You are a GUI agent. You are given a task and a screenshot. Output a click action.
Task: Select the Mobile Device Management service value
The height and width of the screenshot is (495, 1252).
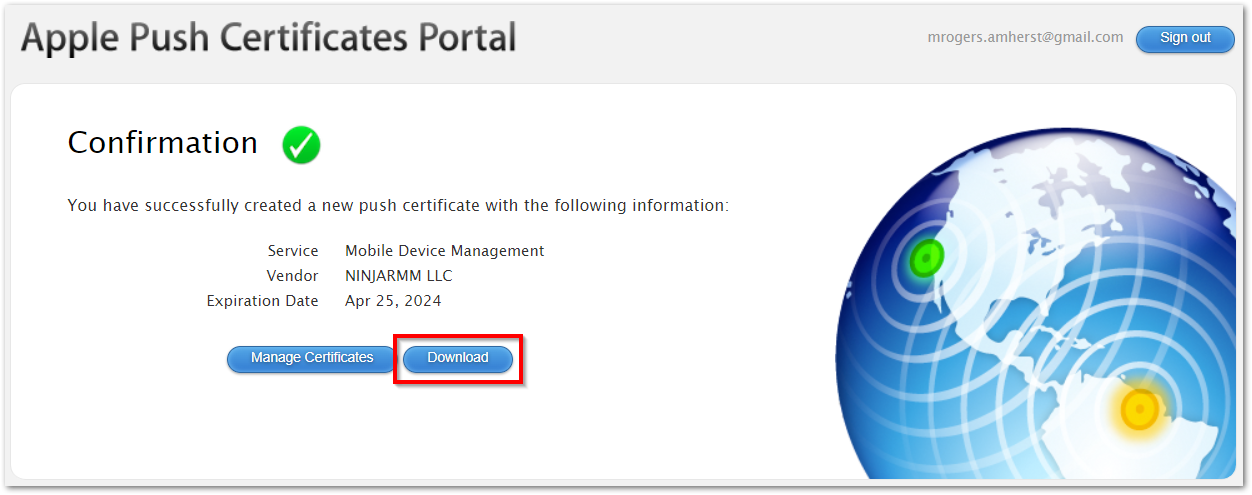[x=445, y=251]
